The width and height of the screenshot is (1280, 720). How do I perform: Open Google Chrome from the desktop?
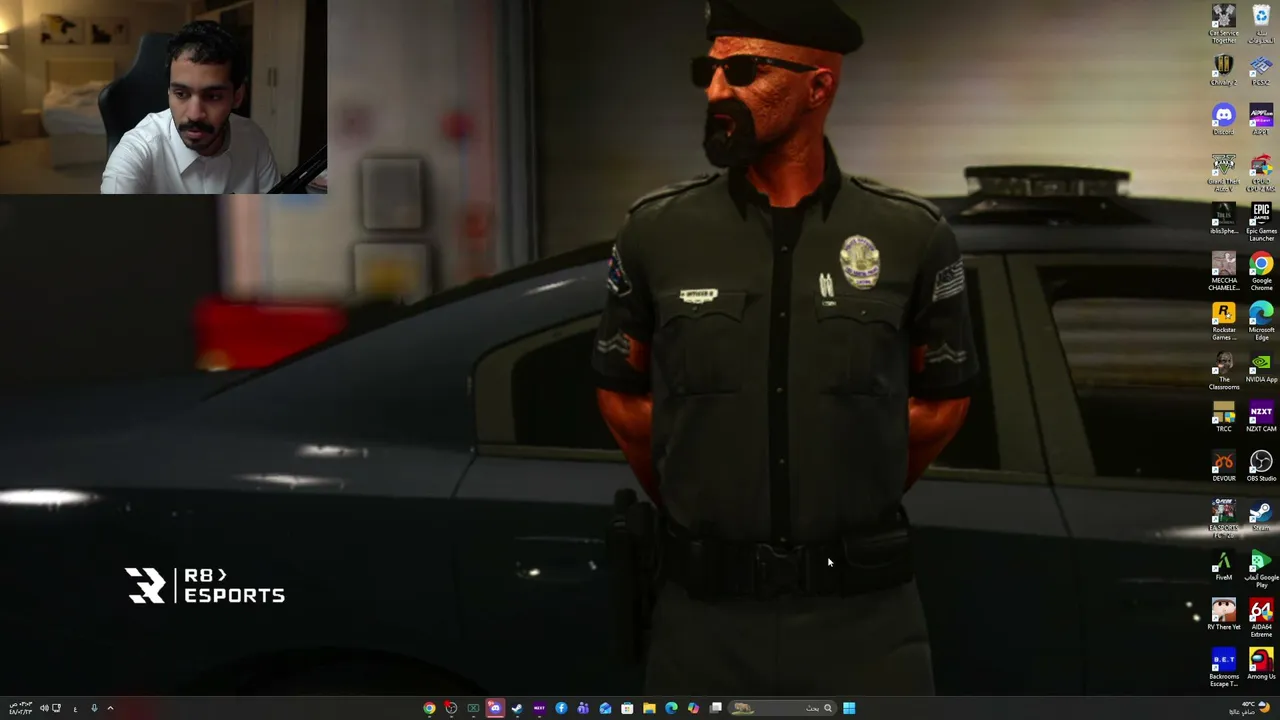1261,271
